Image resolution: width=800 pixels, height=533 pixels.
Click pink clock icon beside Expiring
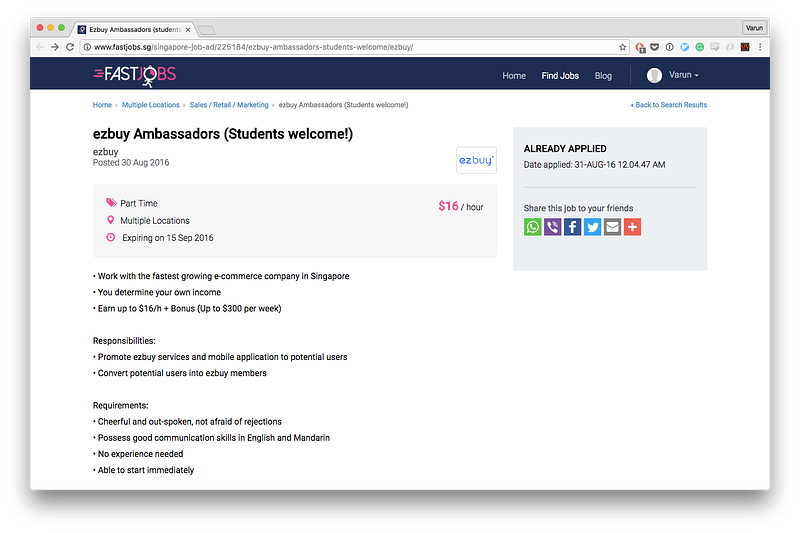[x=111, y=237]
